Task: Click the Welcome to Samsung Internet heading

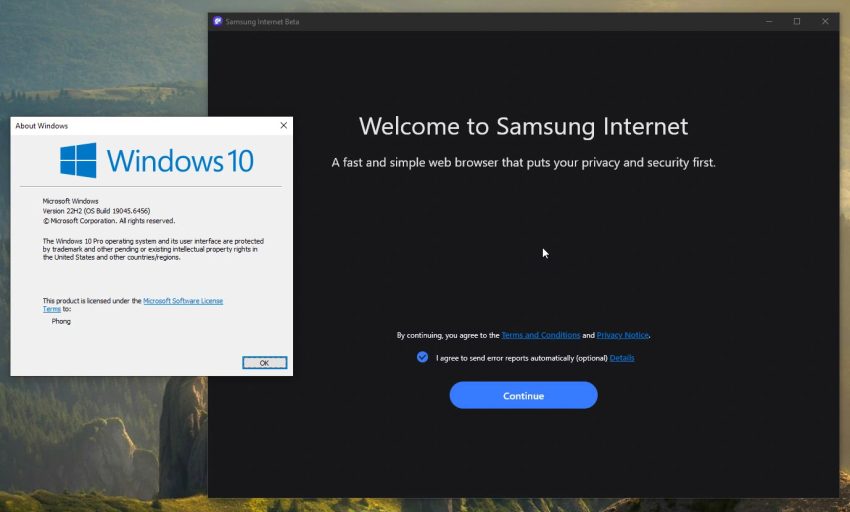Action: [523, 126]
